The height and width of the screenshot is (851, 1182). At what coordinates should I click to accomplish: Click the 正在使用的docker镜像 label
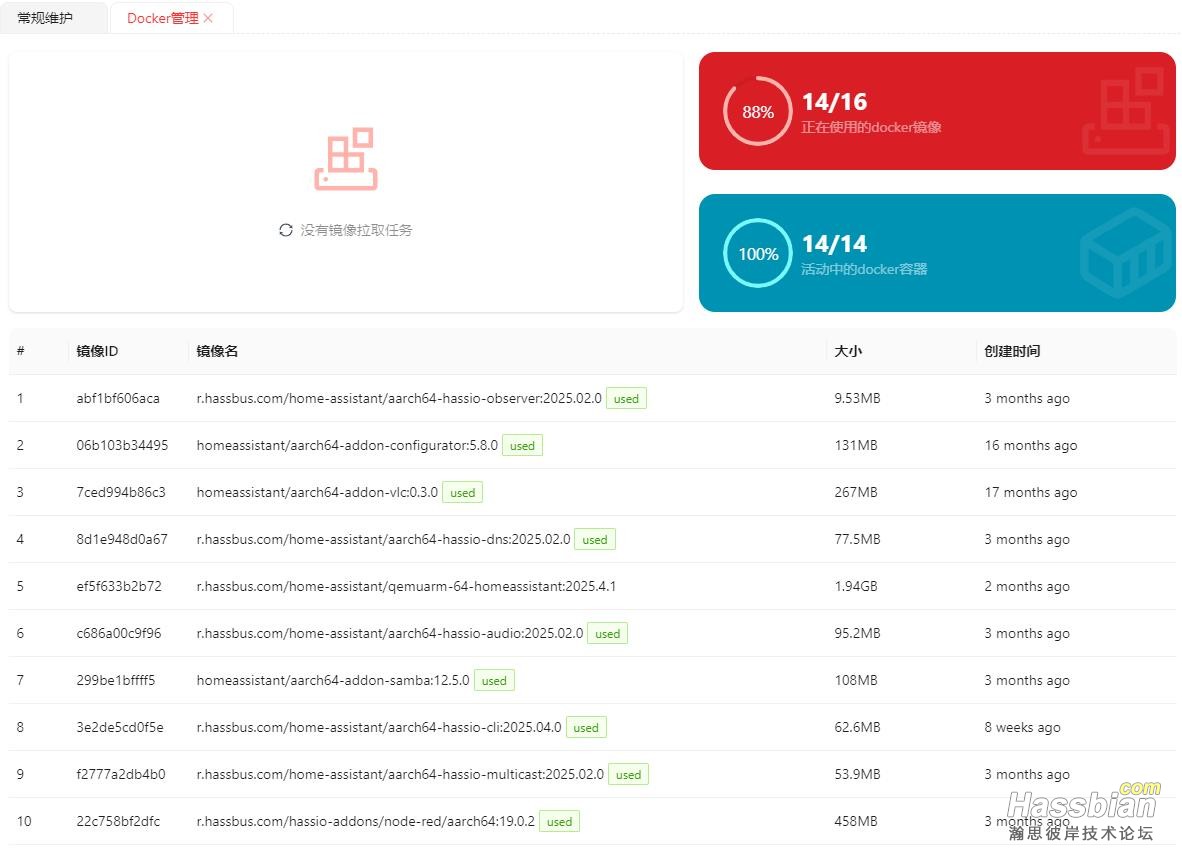[x=871, y=127]
